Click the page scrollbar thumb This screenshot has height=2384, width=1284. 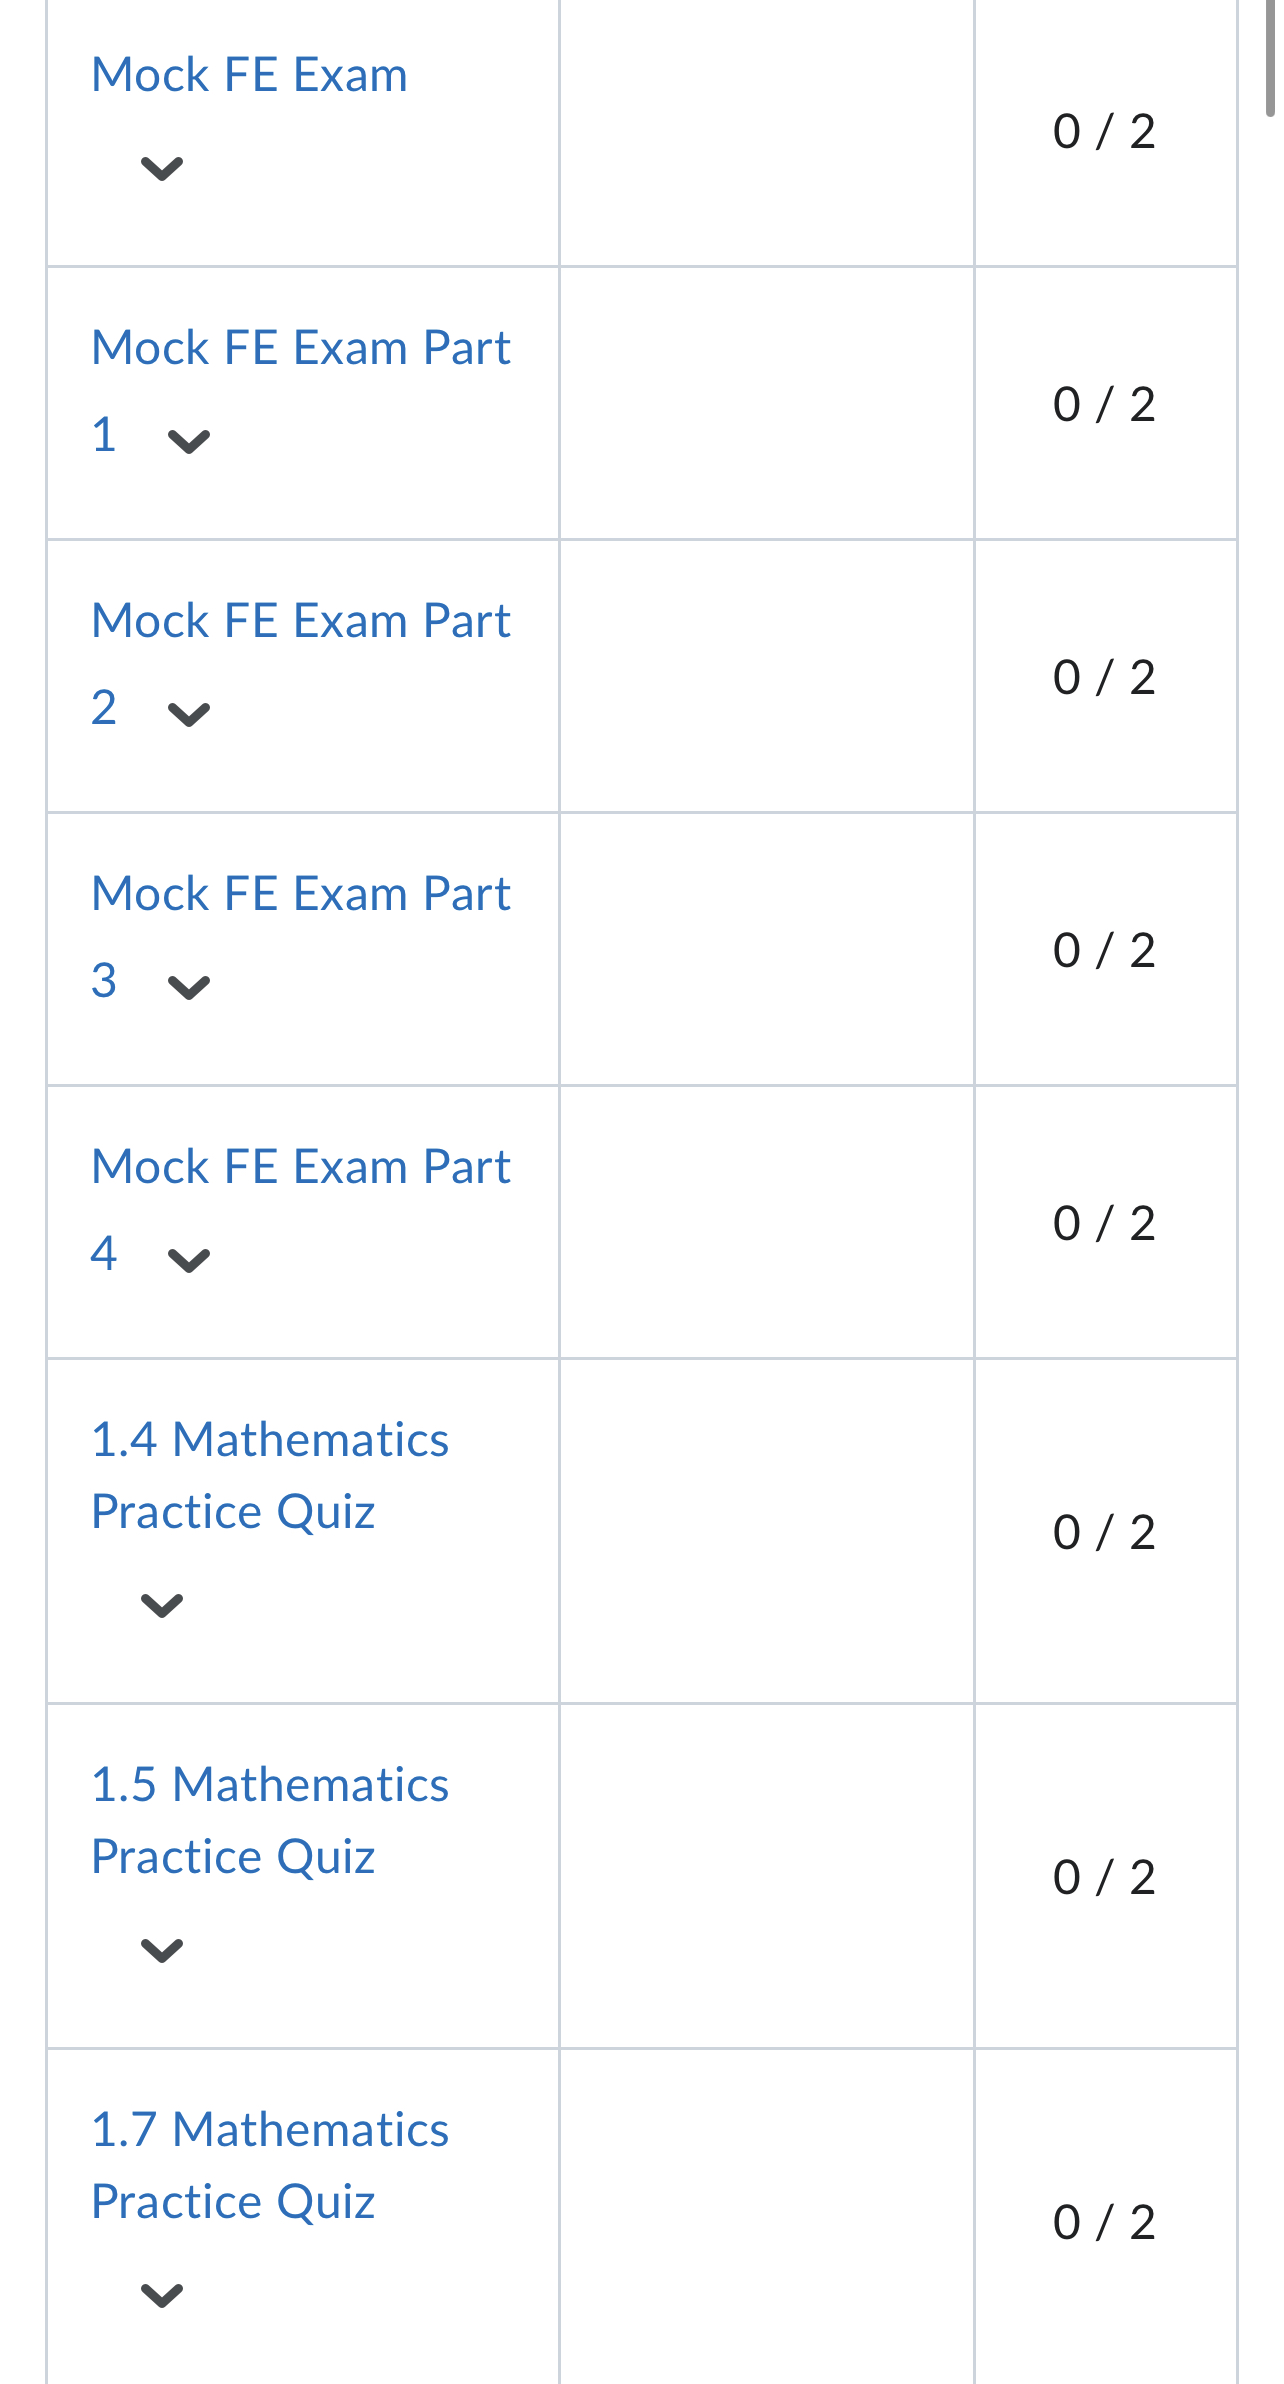pyautogui.click(x=1271, y=58)
